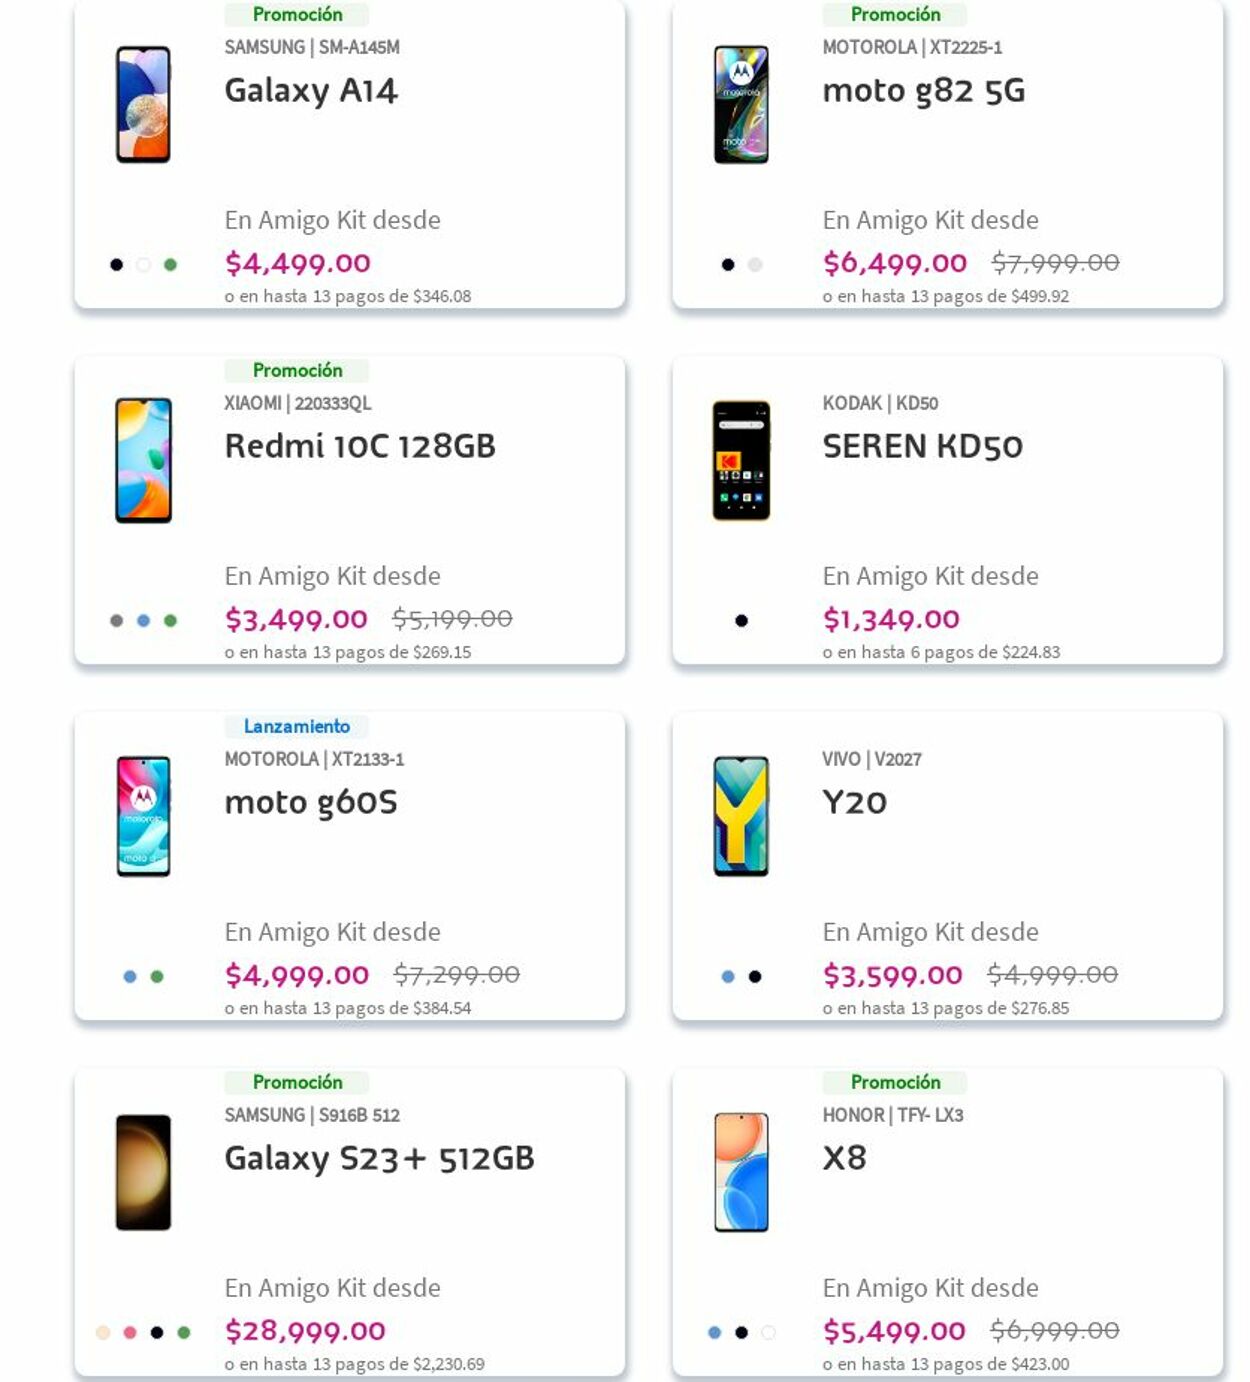1250x1382 pixels.
Task: Open the moto g82 5G title link
Action: coord(923,91)
